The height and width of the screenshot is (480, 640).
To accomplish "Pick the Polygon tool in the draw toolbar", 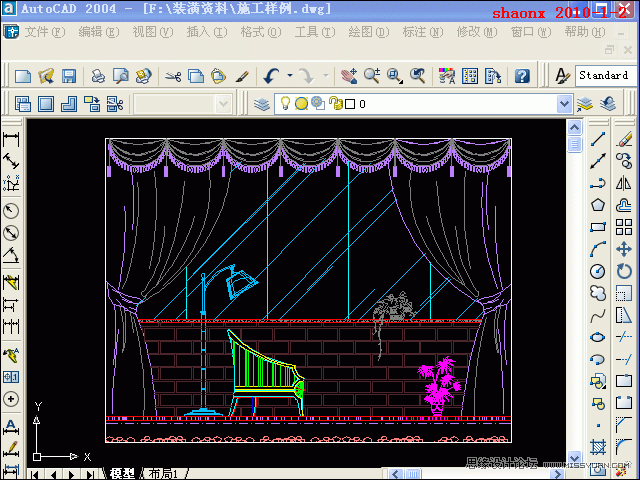I will 598,205.
